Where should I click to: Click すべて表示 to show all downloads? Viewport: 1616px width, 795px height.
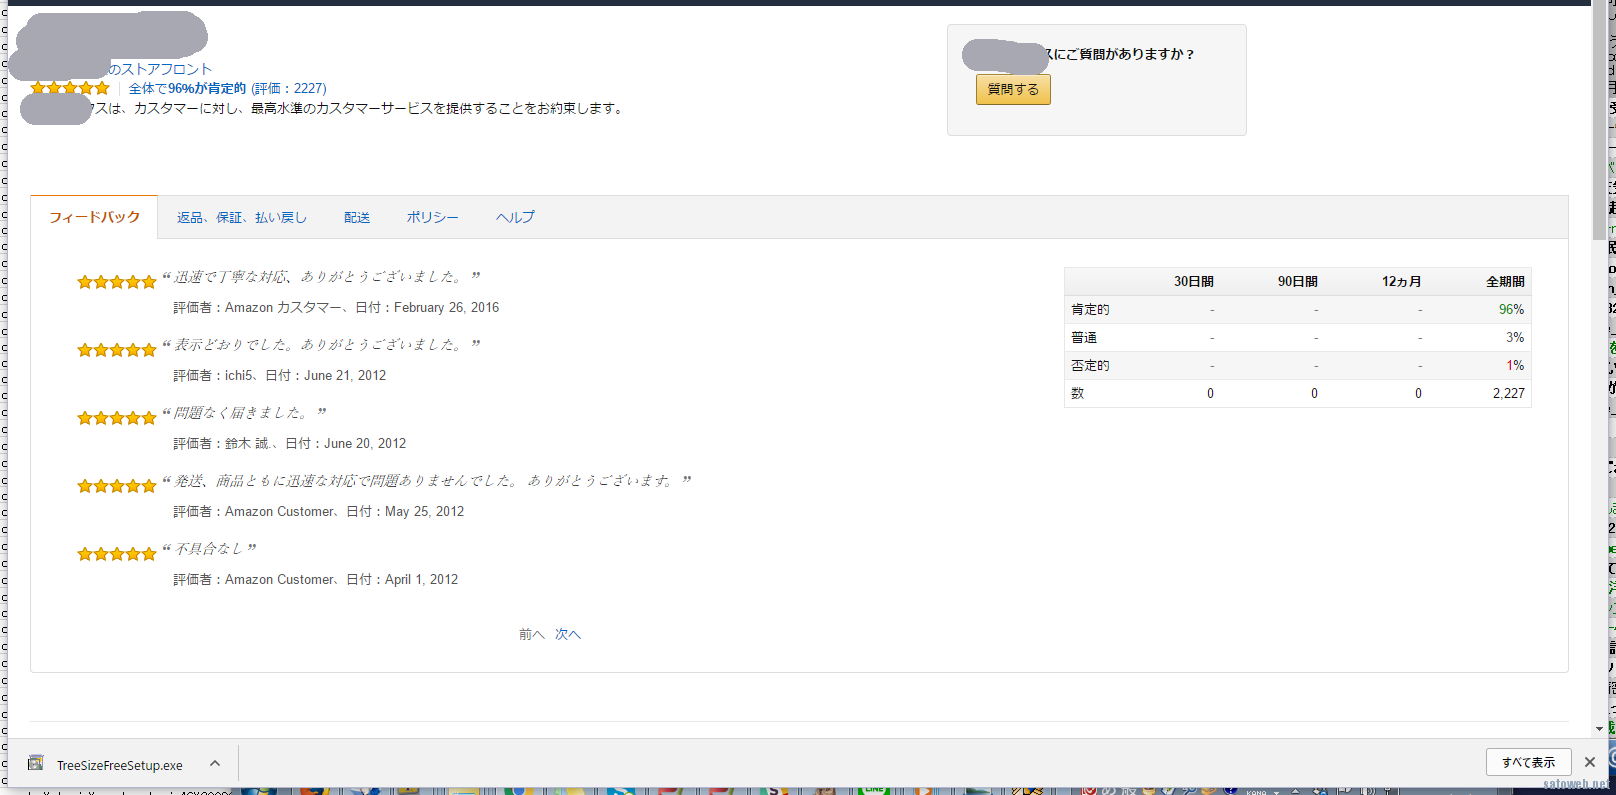coord(1528,762)
